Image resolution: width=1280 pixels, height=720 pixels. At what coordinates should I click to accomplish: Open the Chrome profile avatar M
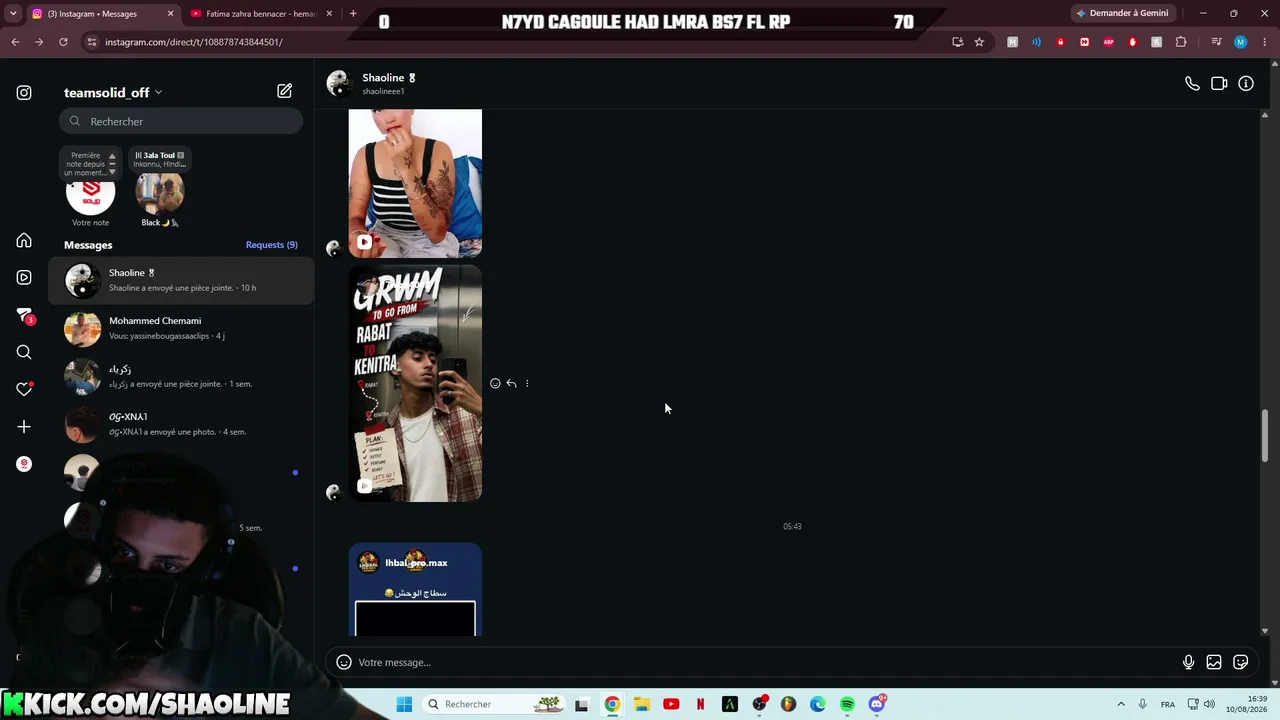point(1240,42)
